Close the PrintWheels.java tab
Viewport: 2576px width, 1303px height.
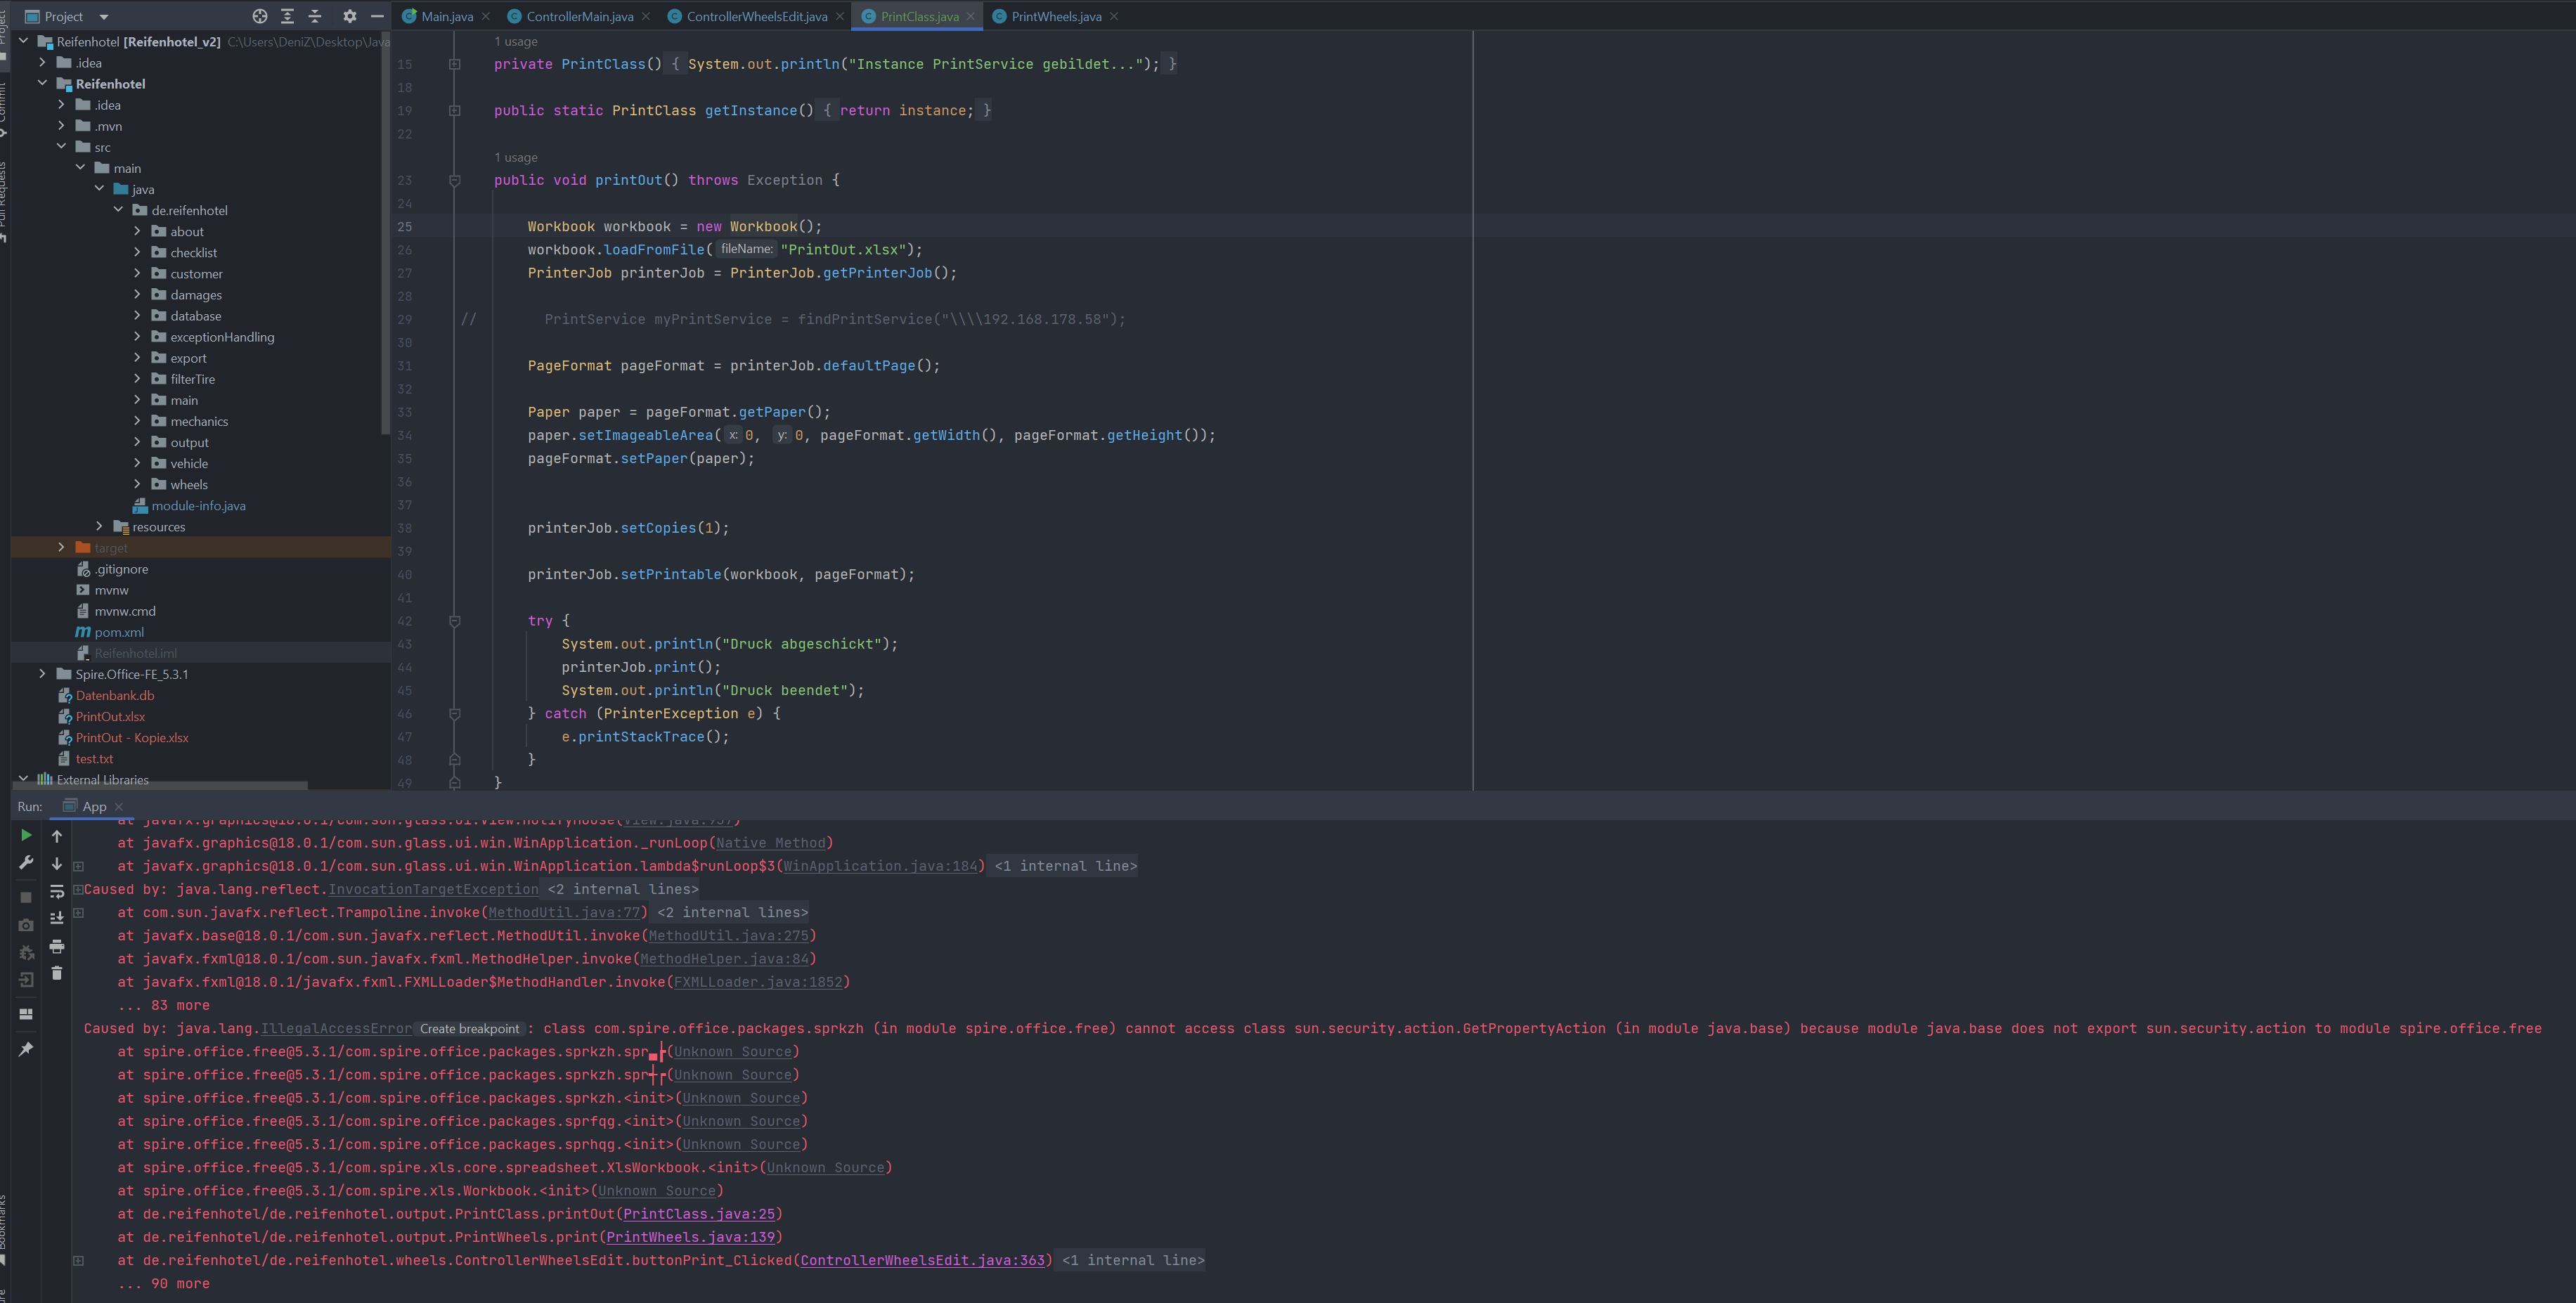pos(1114,16)
